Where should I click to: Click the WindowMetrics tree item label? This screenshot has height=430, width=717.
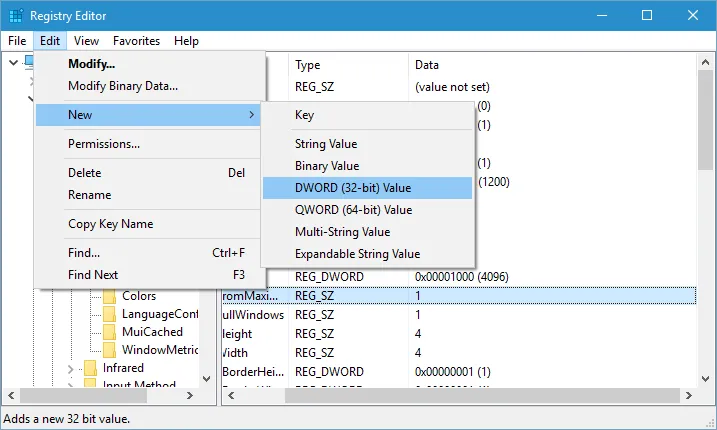160,350
